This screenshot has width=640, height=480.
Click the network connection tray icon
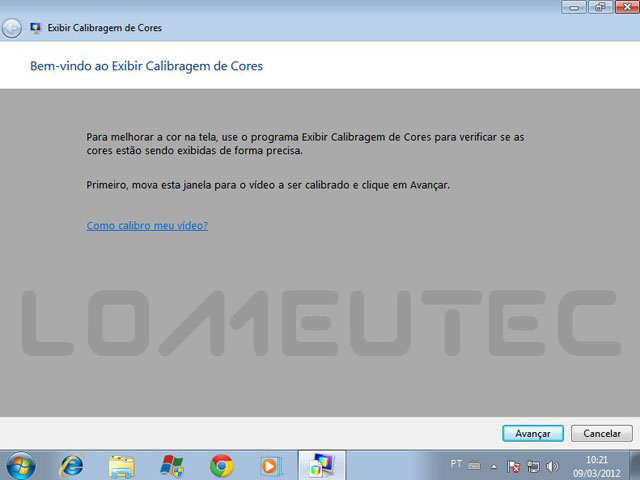tap(533, 466)
